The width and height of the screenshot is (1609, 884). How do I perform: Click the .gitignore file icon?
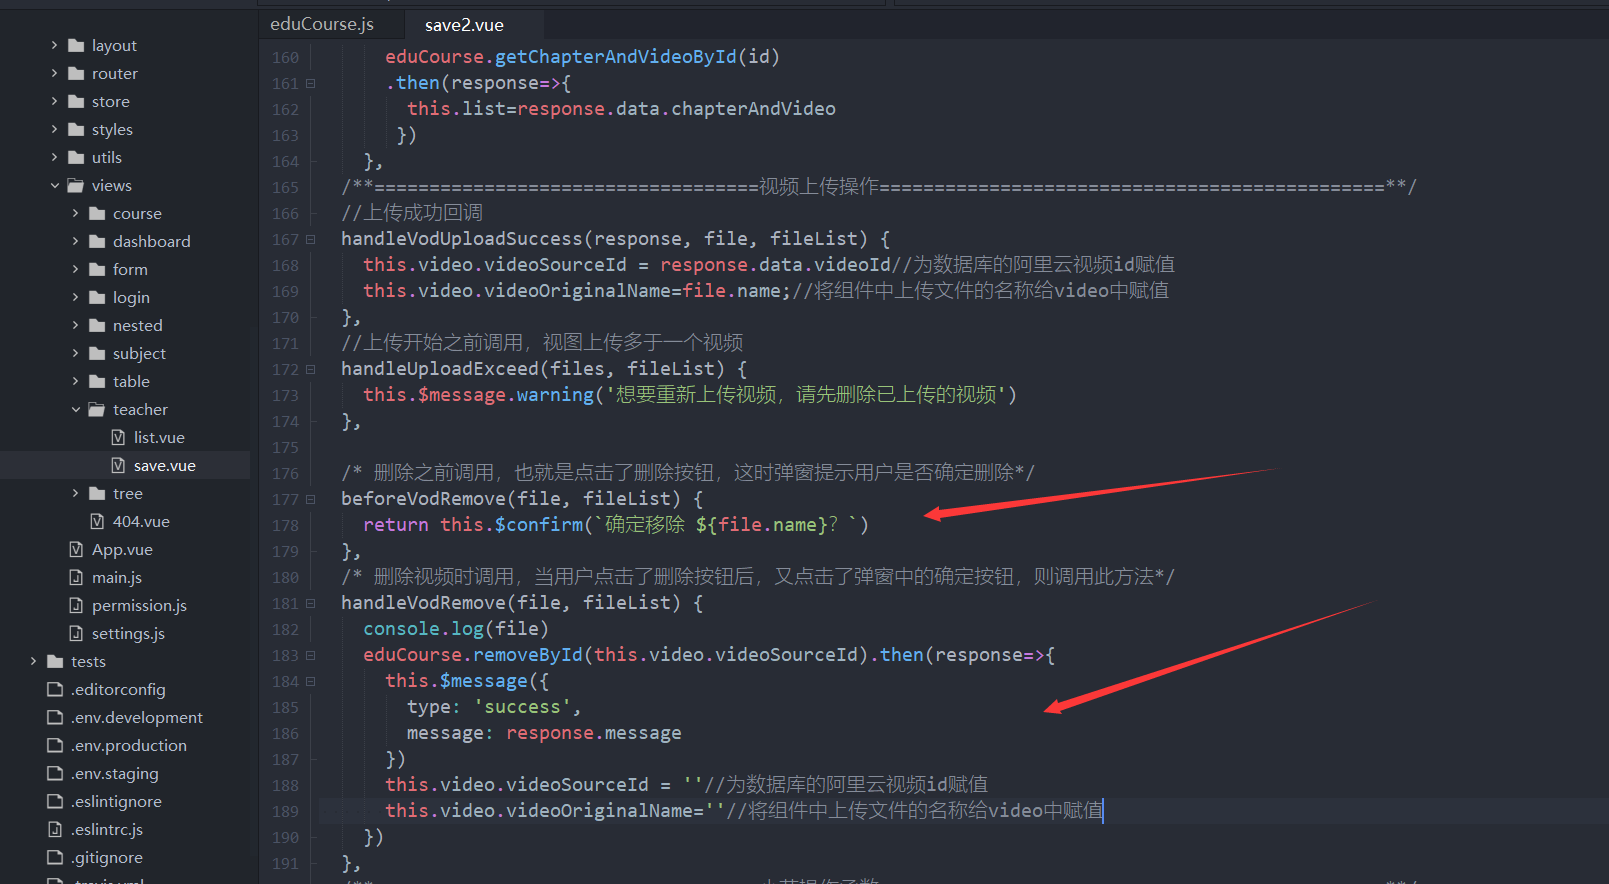[x=55, y=857]
